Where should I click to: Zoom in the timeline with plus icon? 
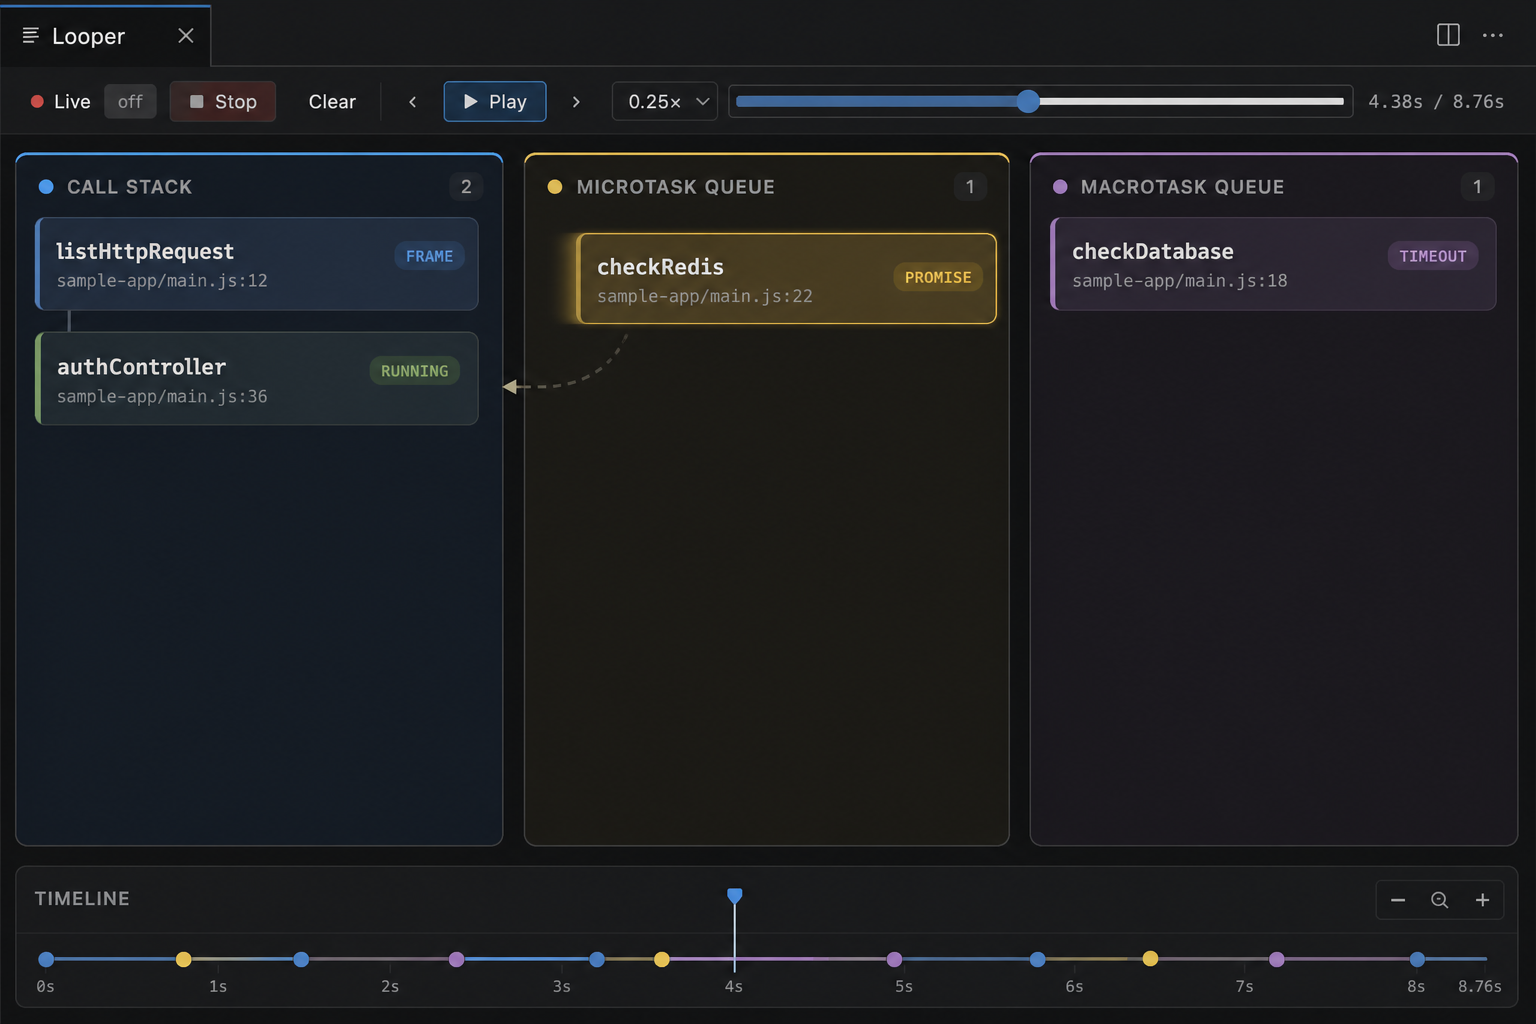click(x=1482, y=900)
